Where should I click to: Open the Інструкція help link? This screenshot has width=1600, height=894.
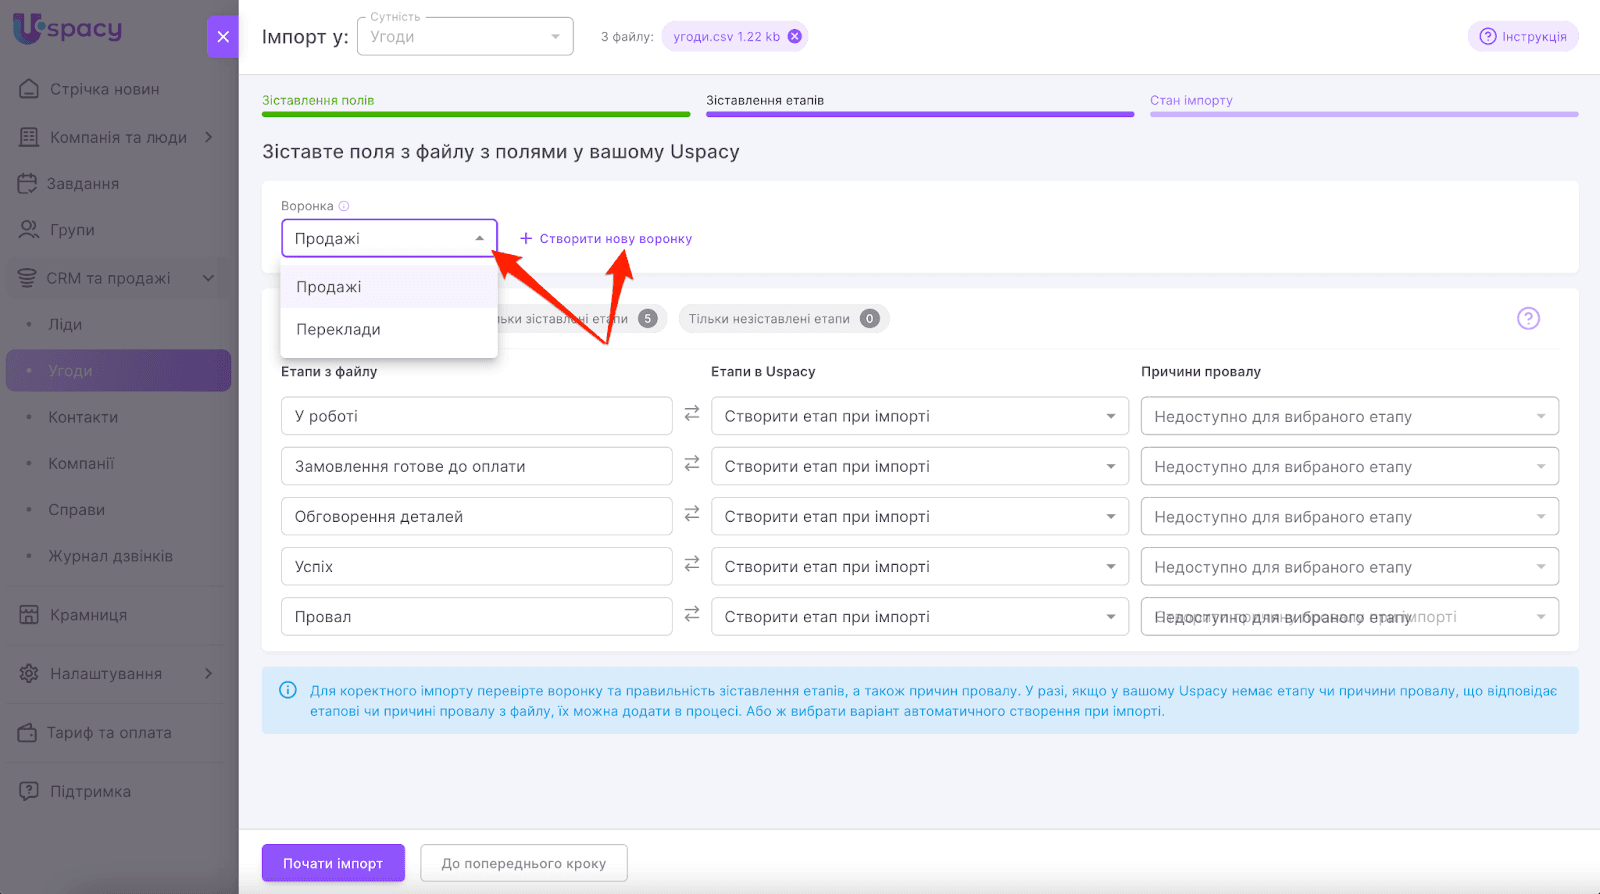1523,37
